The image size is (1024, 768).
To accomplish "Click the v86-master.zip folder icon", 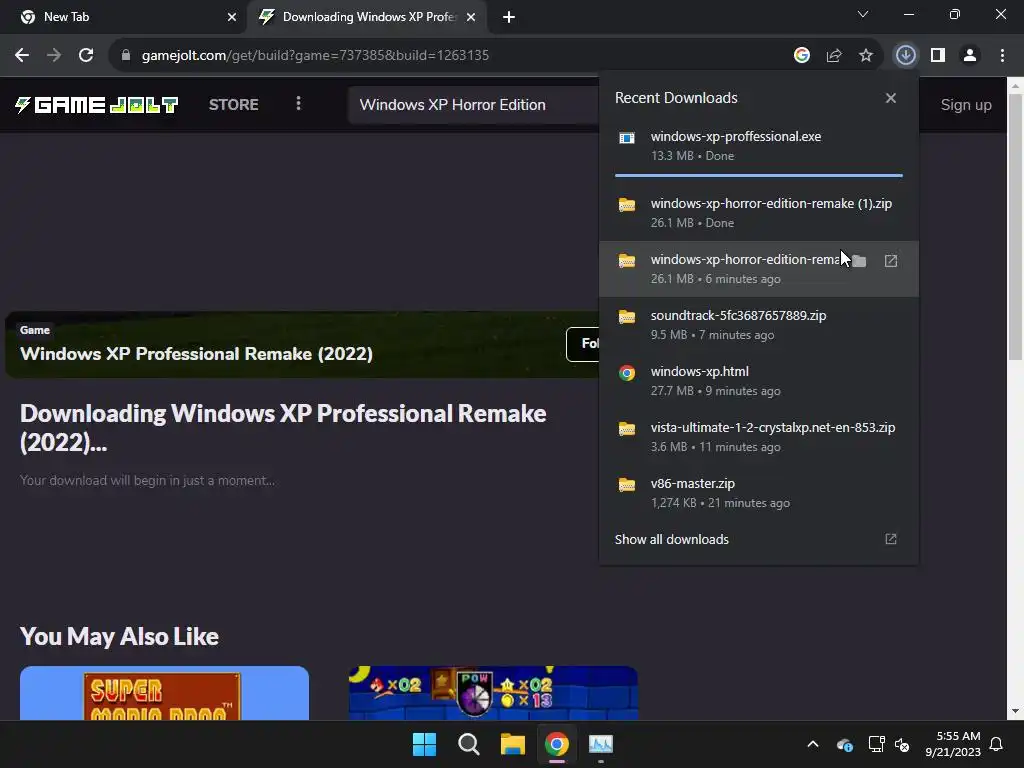I will click(627, 485).
